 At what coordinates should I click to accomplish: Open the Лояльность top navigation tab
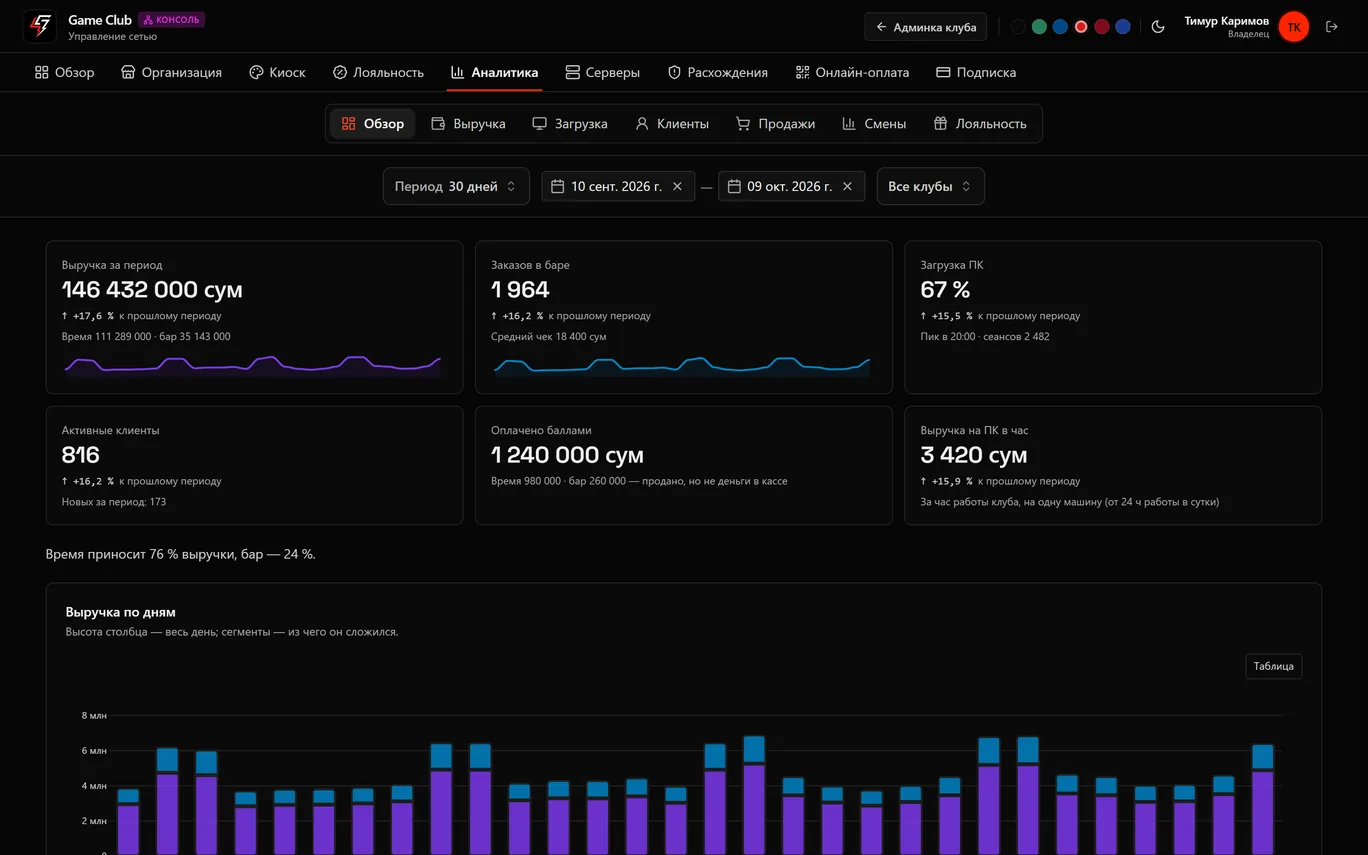378,72
